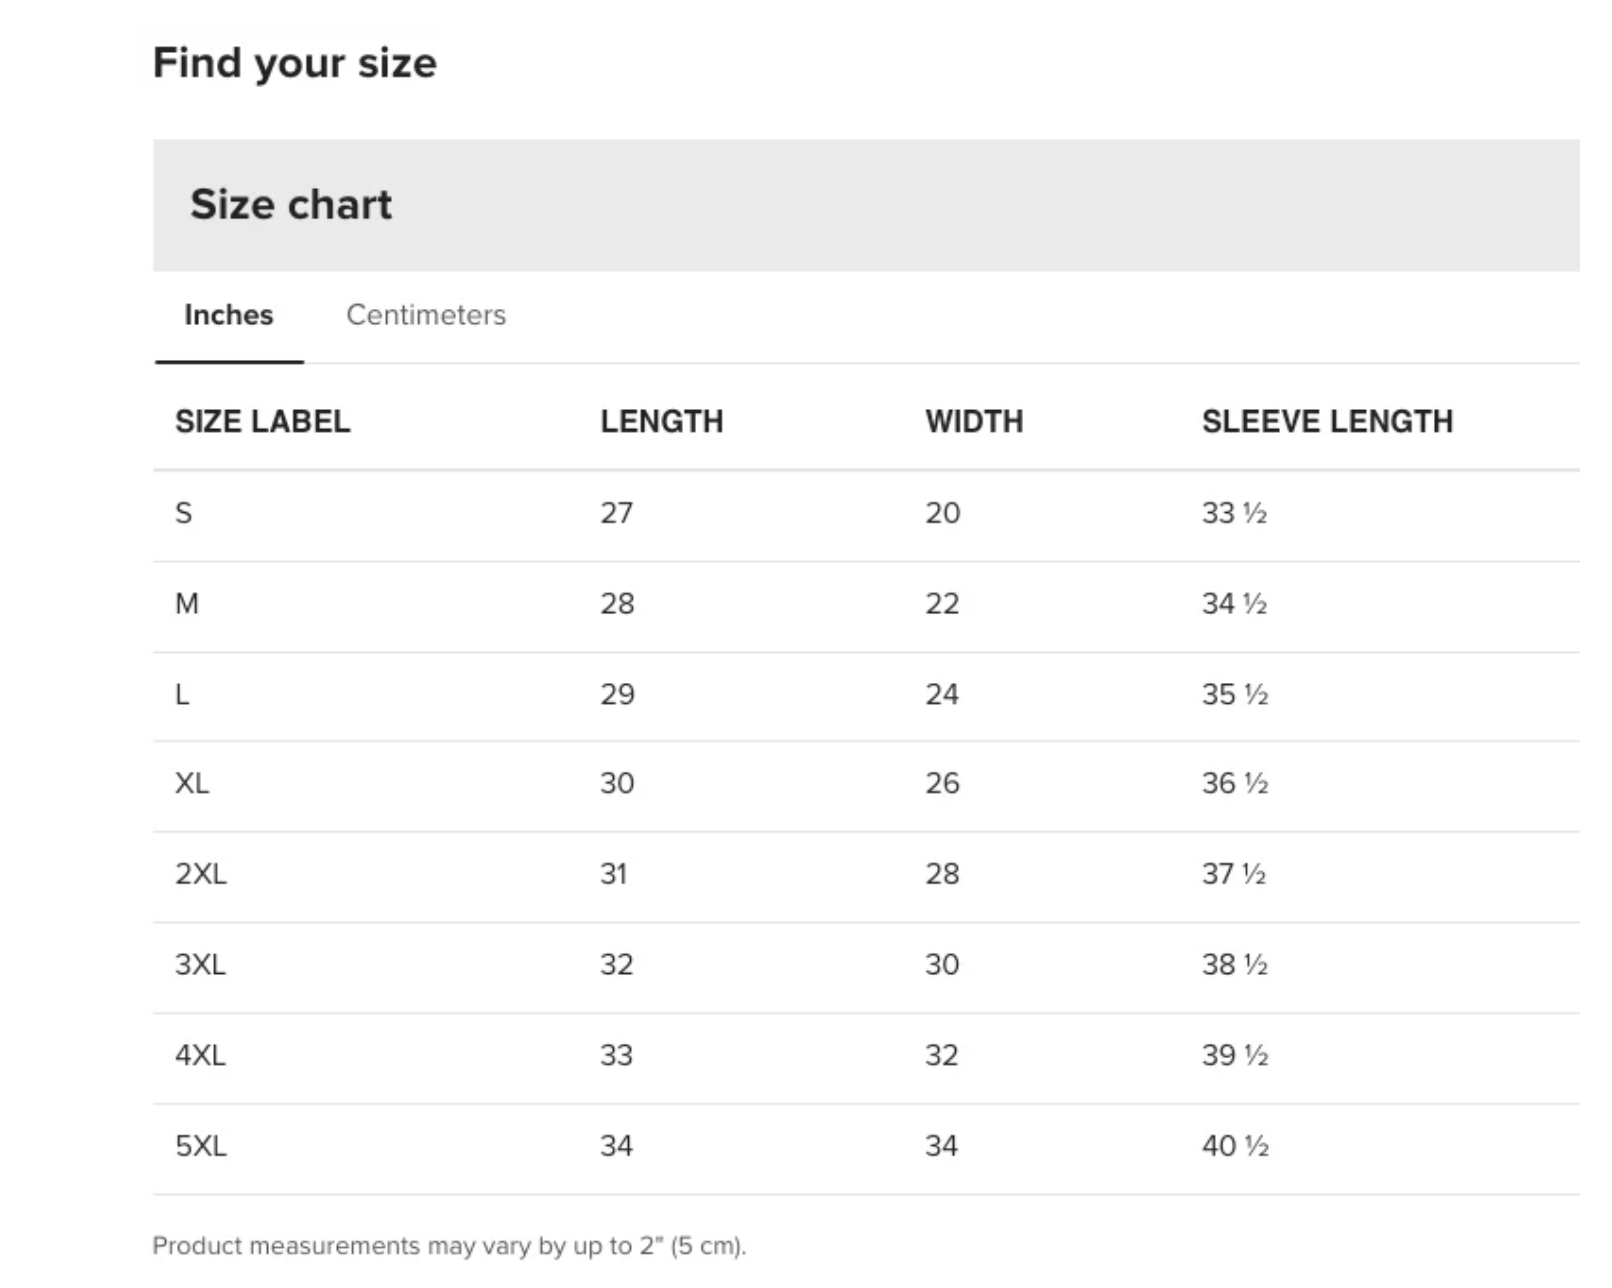1612x1288 pixels.
Task: Select the M size row label
Action: [187, 604]
